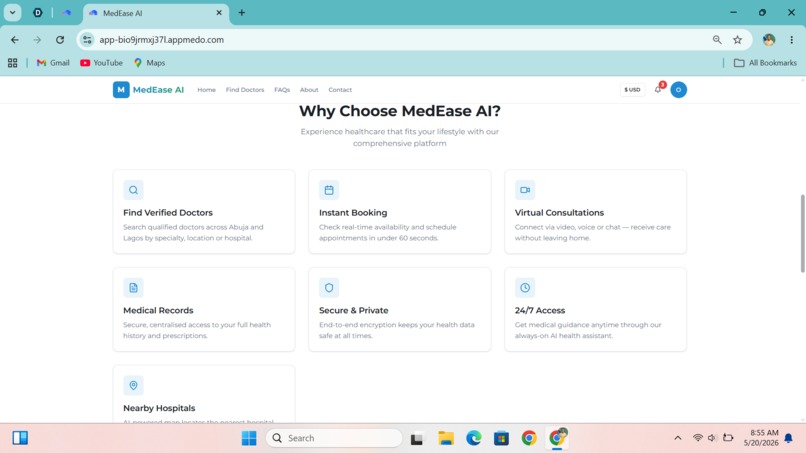Image resolution: width=806 pixels, height=453 pixels.
Task: Open the Chrome profile picture
Action: pos(769,40)
